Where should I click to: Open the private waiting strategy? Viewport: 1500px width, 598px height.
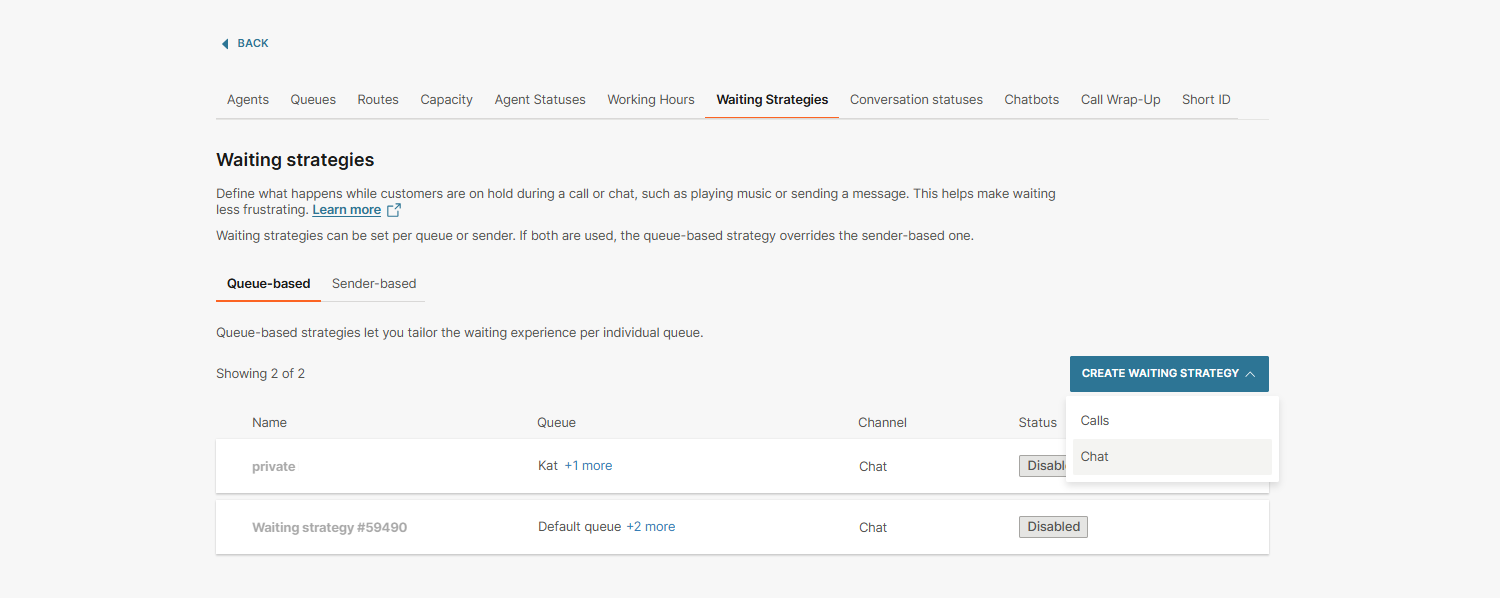[x=274, y=467]
